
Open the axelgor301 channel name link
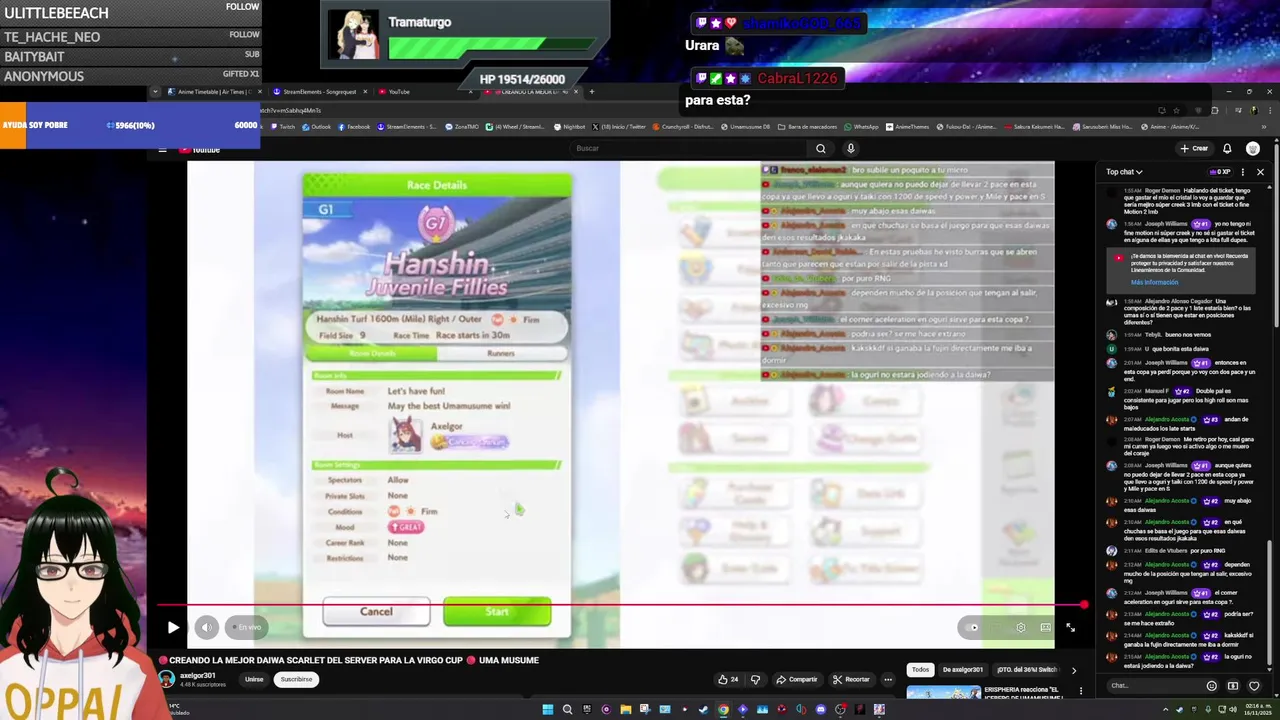click(x=197, y=675)
